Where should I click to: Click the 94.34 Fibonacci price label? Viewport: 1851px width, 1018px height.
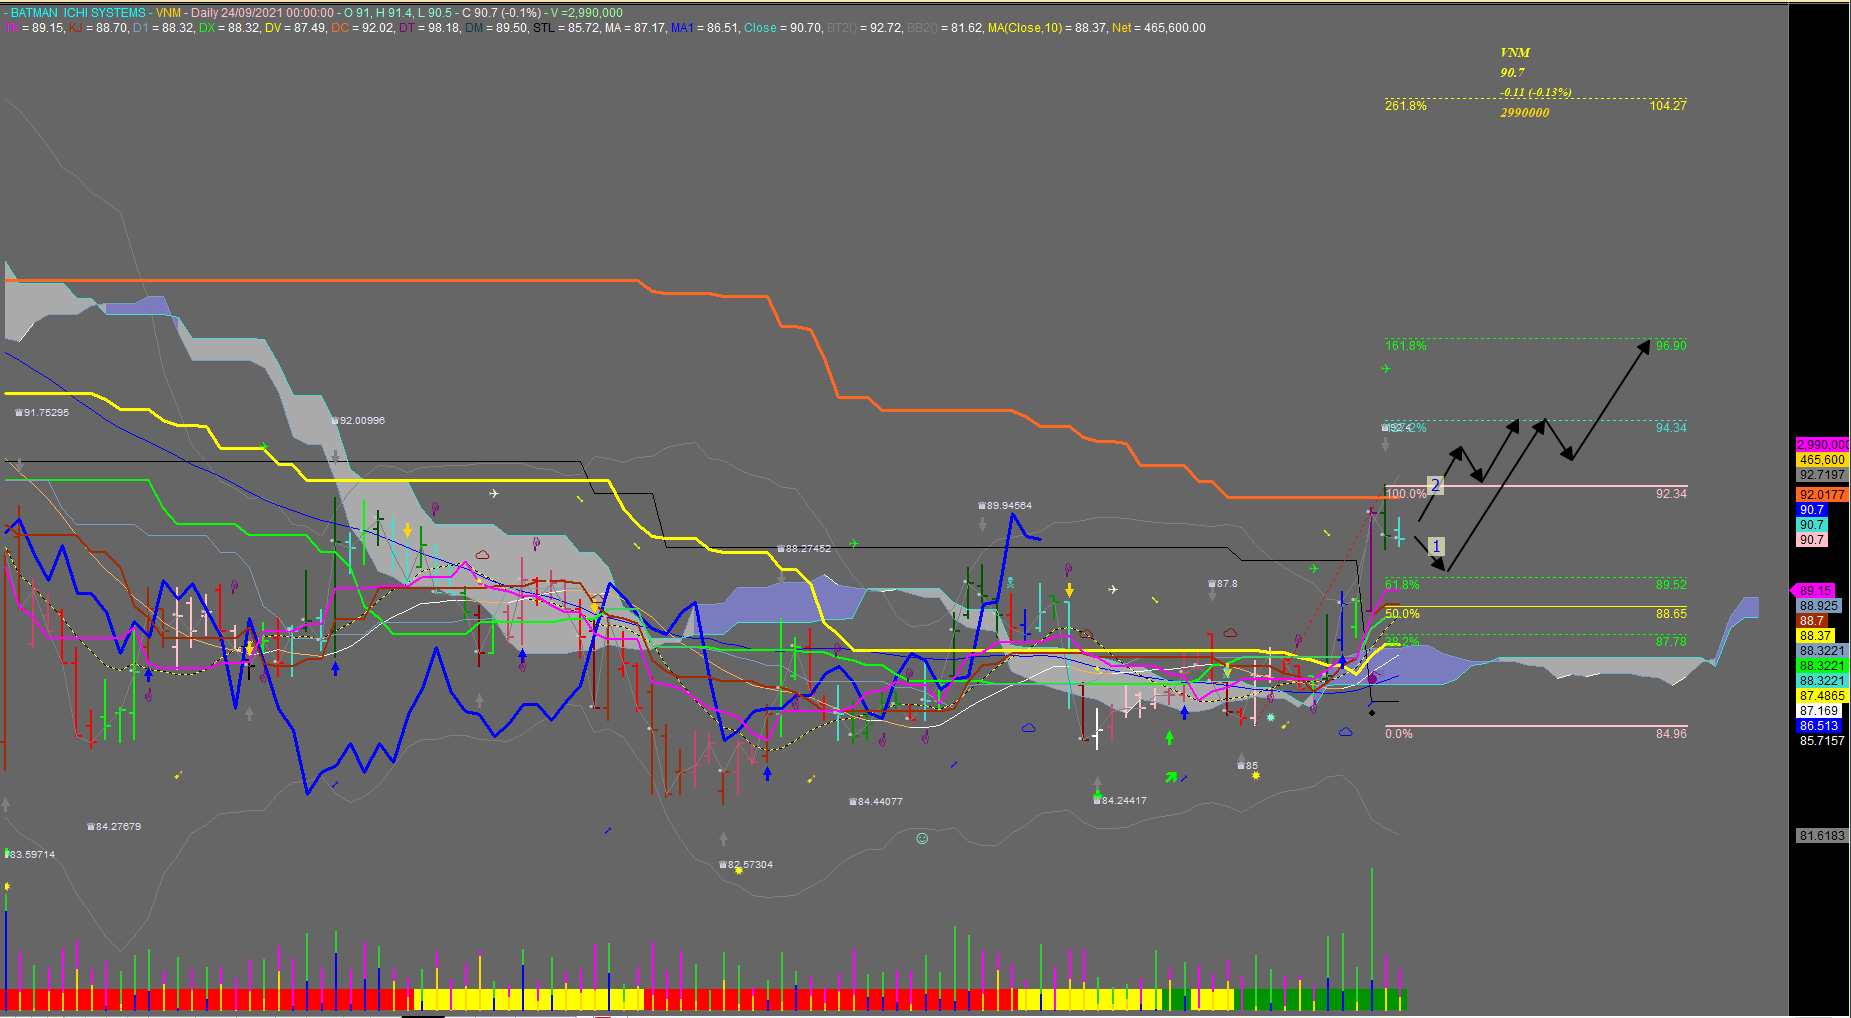pyautogui.click(x=1671, y=427)
